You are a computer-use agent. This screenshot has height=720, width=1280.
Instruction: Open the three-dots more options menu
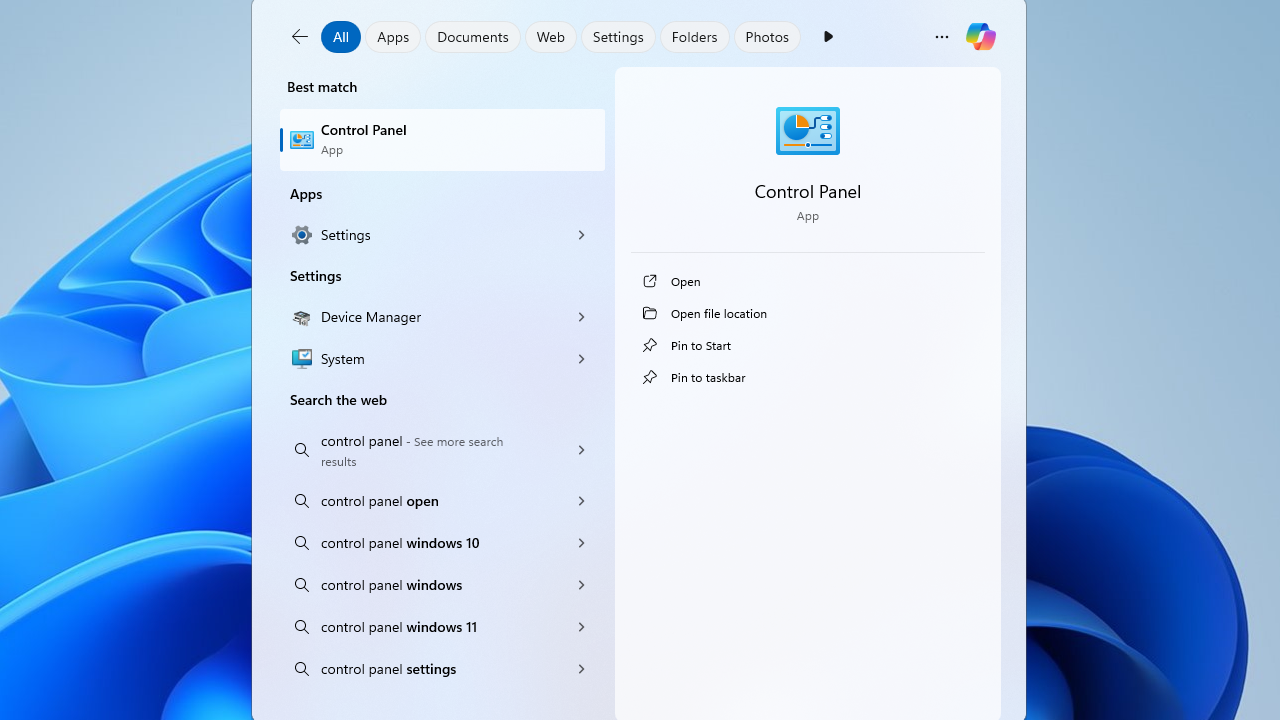click(x=941, y=37)
